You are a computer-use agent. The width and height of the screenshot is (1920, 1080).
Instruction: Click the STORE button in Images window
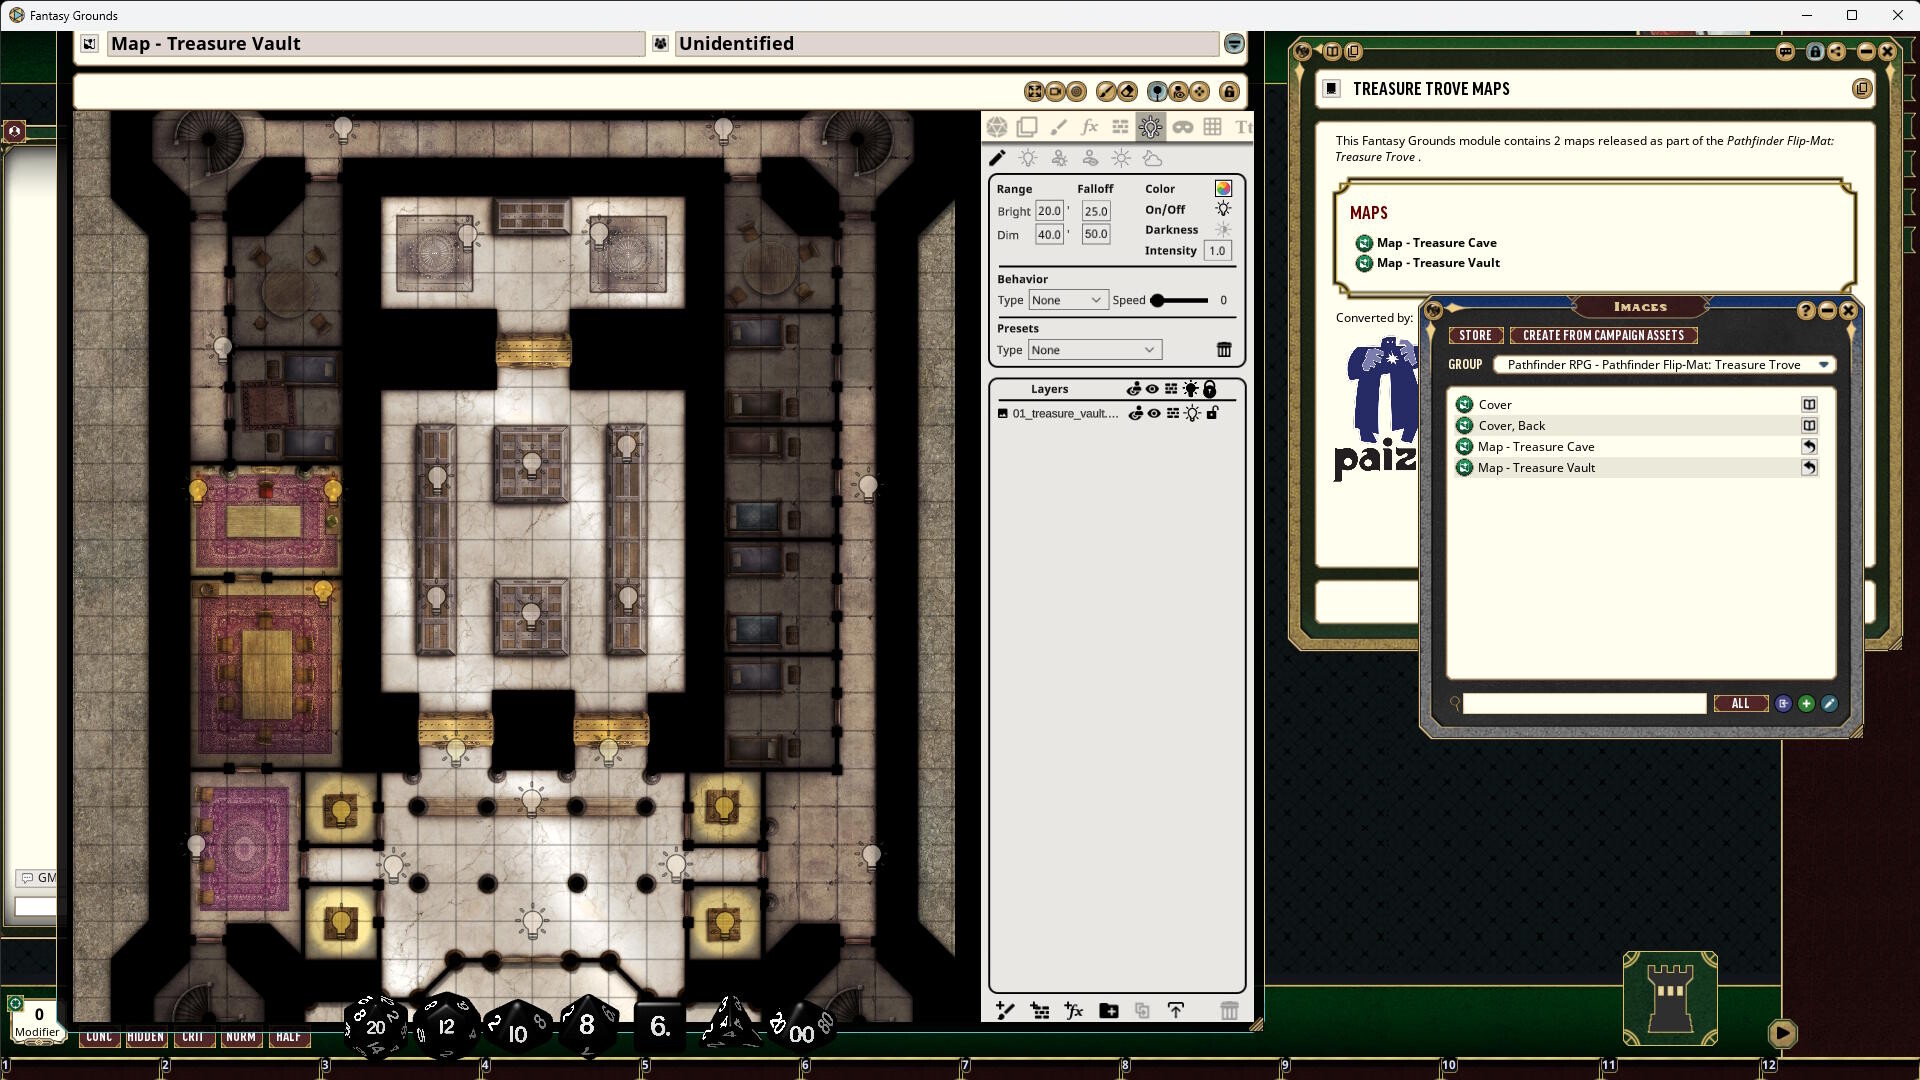1475,336
